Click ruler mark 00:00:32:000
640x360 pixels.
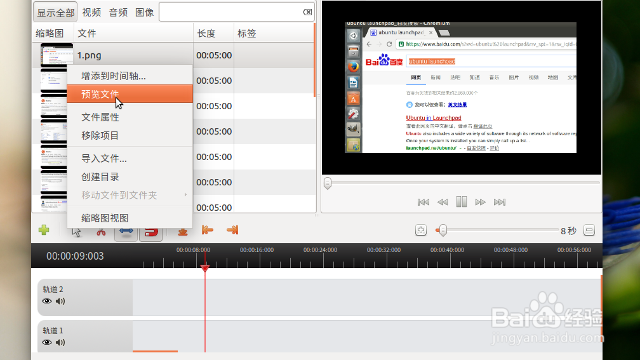pyautogui.click(x=384, y=250)
